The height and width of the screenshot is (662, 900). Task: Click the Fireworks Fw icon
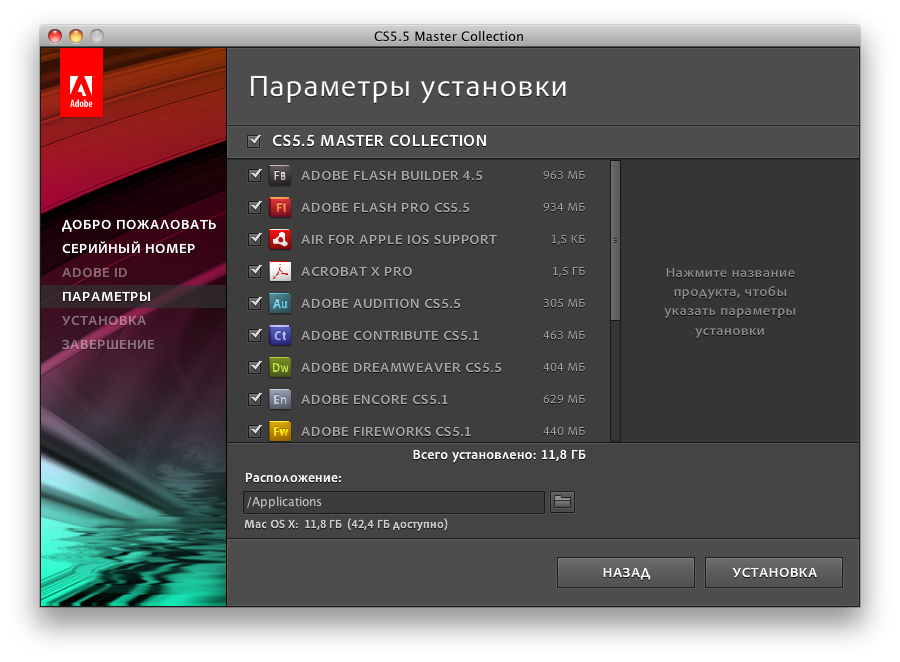pyautogui.click(x=280, y=431)
